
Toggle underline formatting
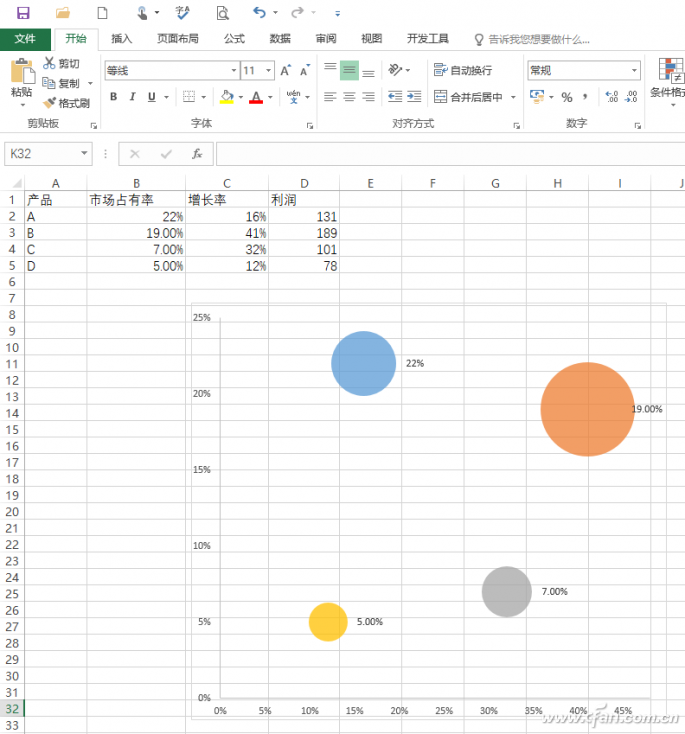152,97
